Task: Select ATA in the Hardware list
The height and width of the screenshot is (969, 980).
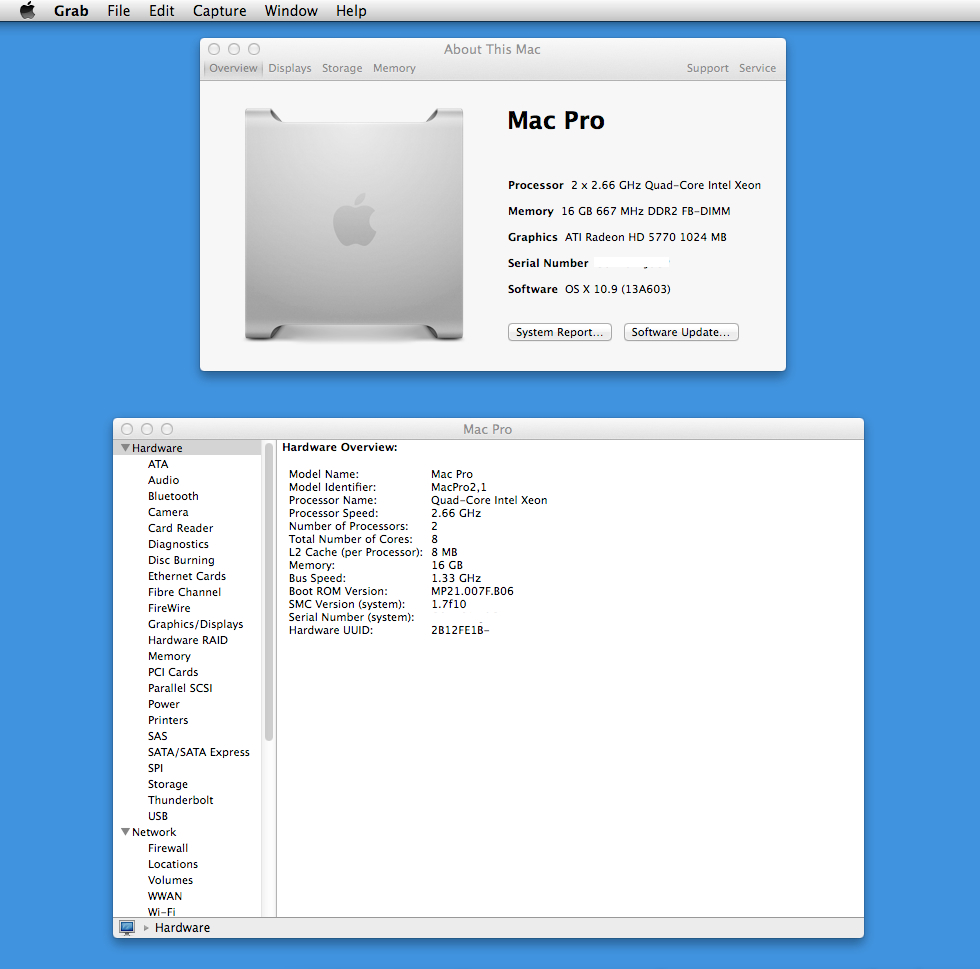Action: (x=158, y=464)
